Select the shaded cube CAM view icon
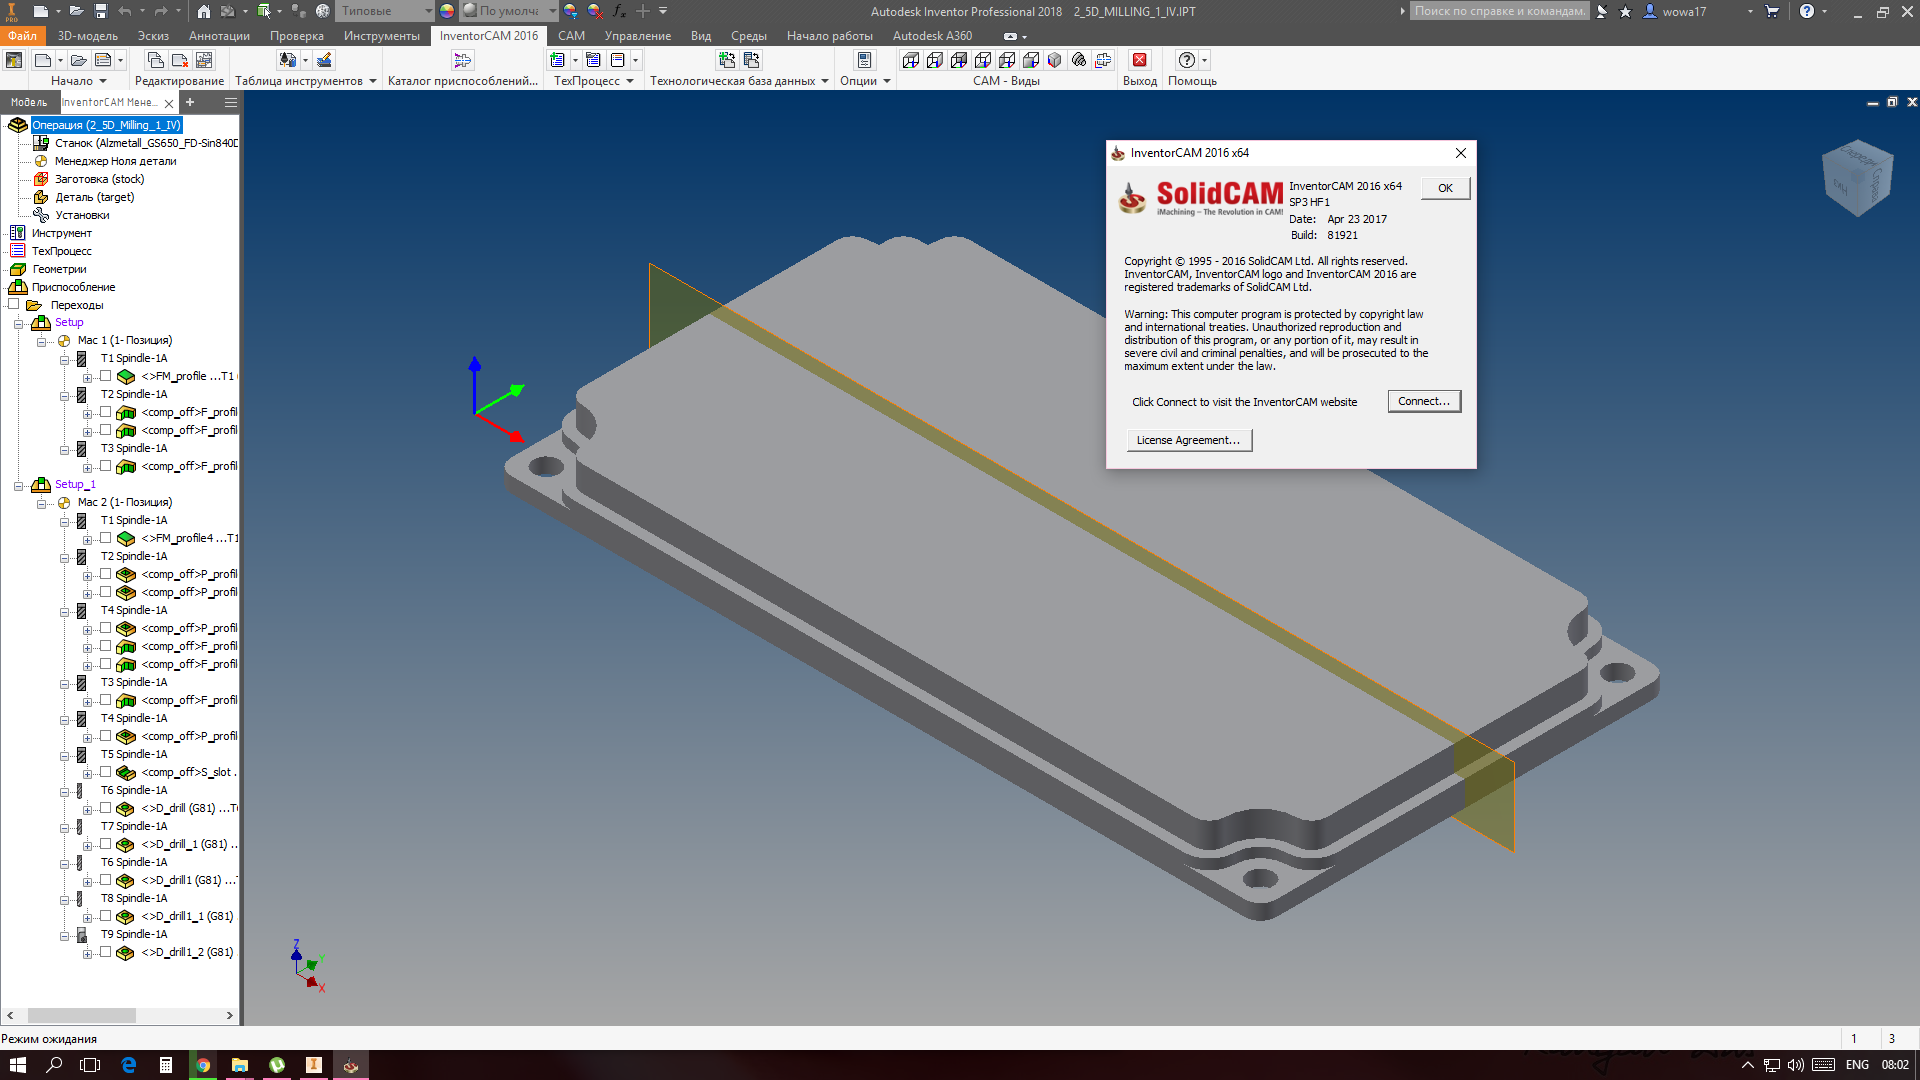The height and width of the screenshot is (1080, 1920). tap(1054, 60)
